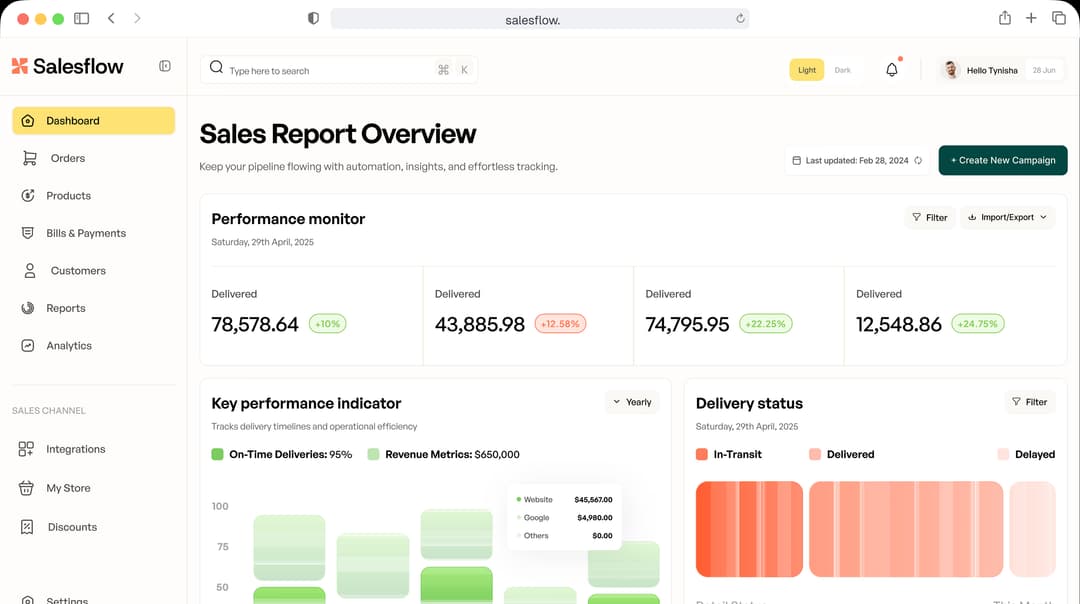Select the Light theme option
The width and height of the screenshot is (1080, 604).
tap(806, 70)
